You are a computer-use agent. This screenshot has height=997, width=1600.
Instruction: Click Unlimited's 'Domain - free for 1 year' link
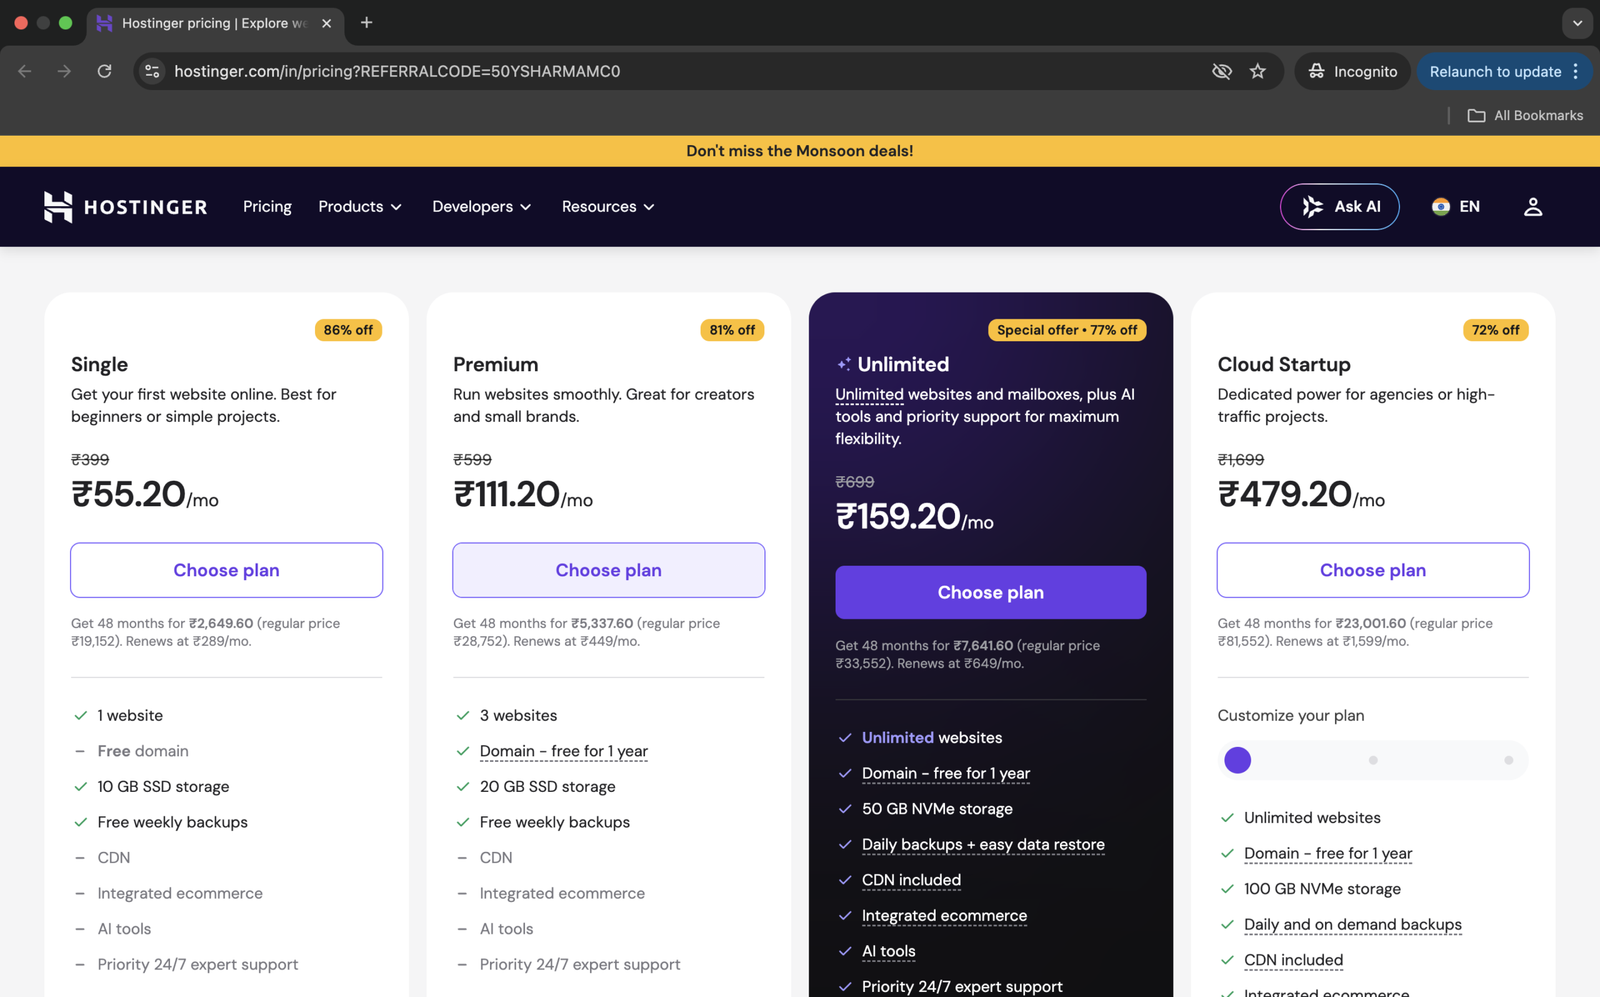point(946,773)
